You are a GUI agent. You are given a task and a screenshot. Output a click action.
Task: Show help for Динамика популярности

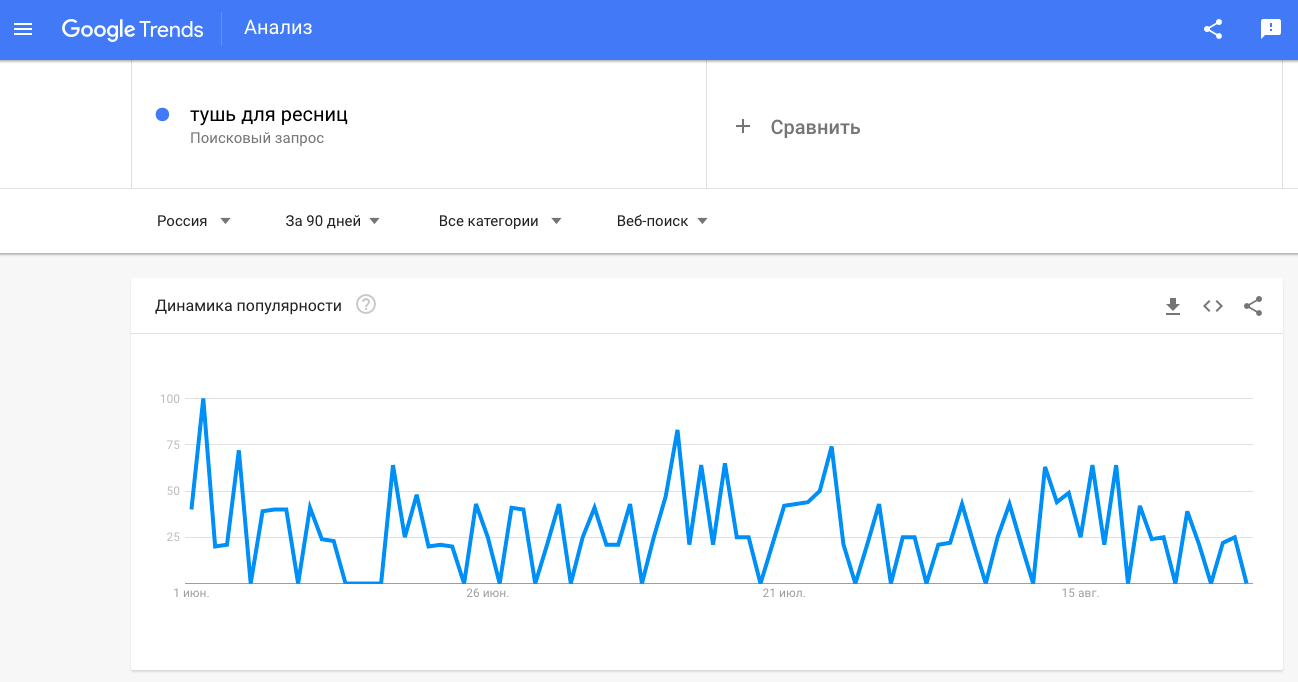click(366, 305)
